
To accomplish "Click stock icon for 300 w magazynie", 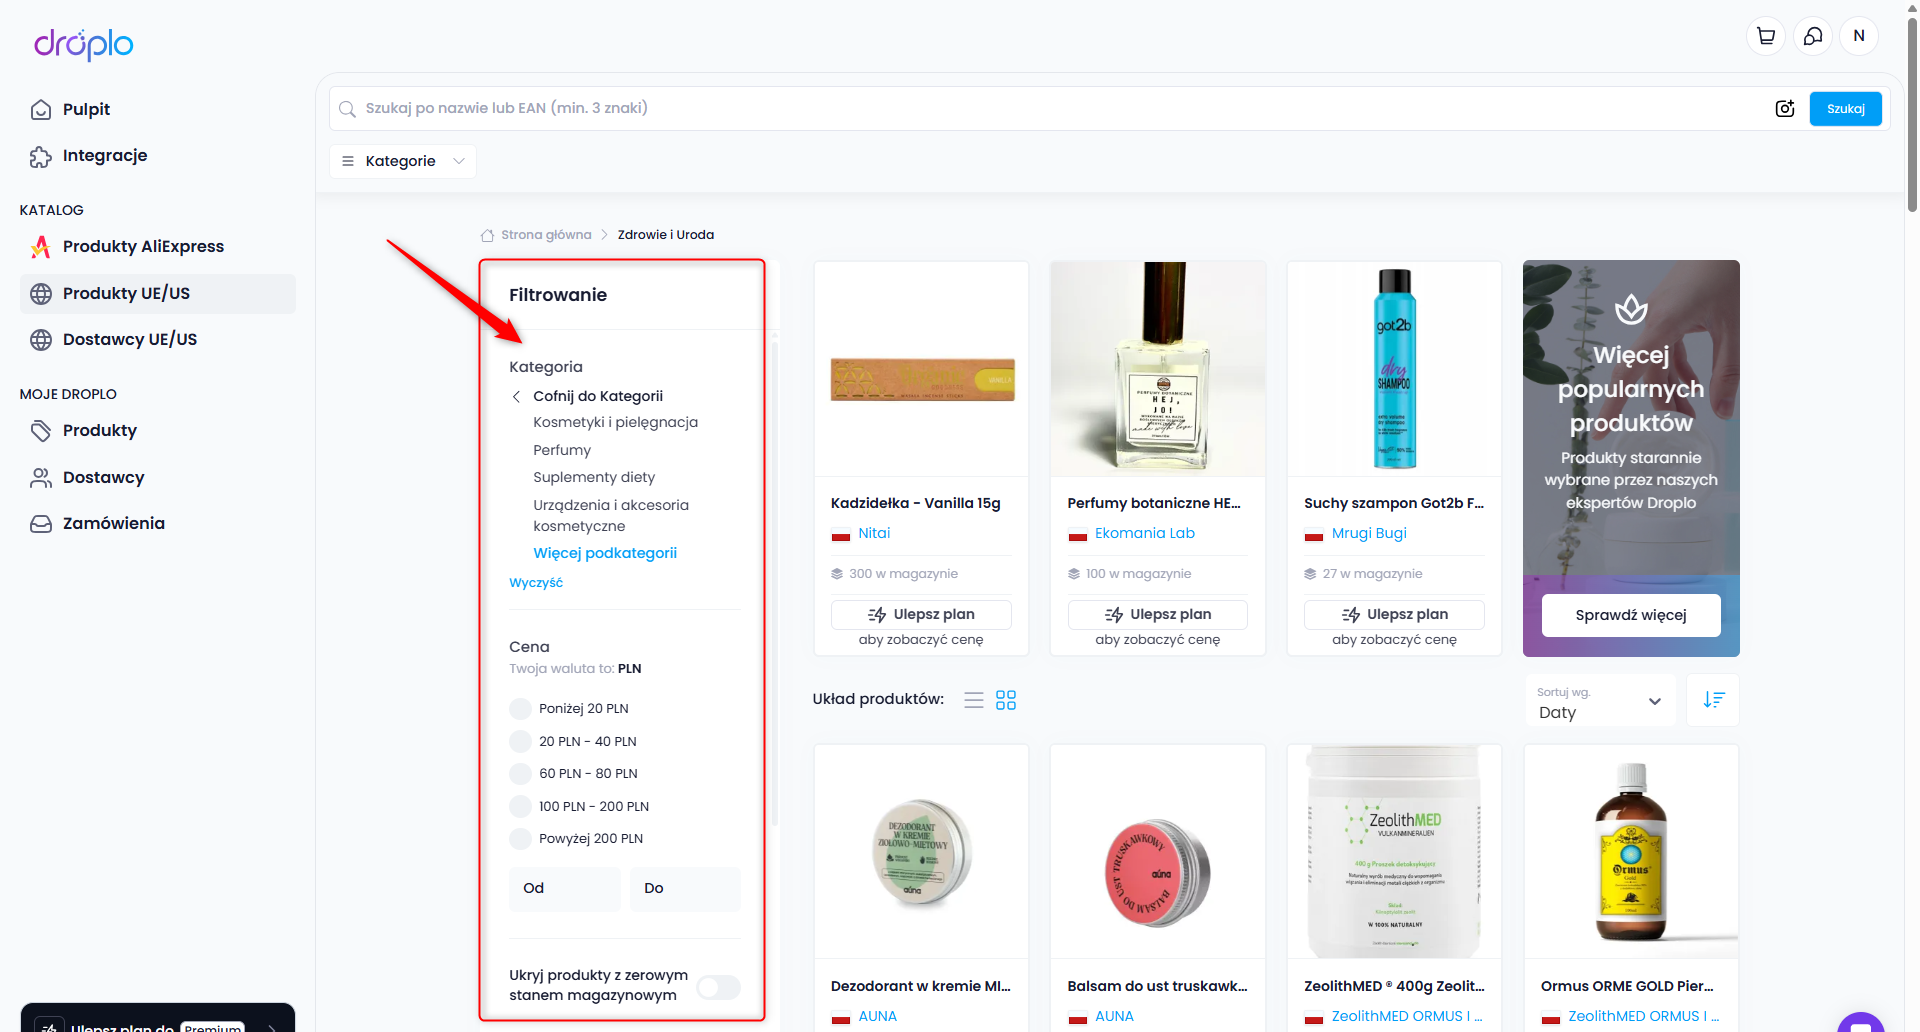I will click(837, 574).
